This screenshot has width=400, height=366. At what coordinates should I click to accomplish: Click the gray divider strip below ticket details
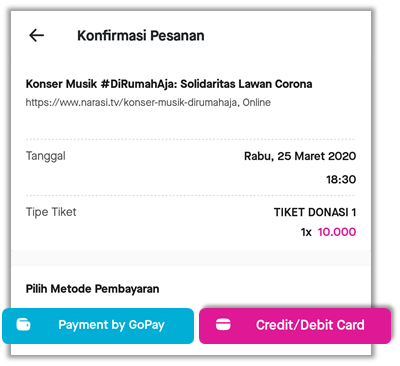click(191, 258)
